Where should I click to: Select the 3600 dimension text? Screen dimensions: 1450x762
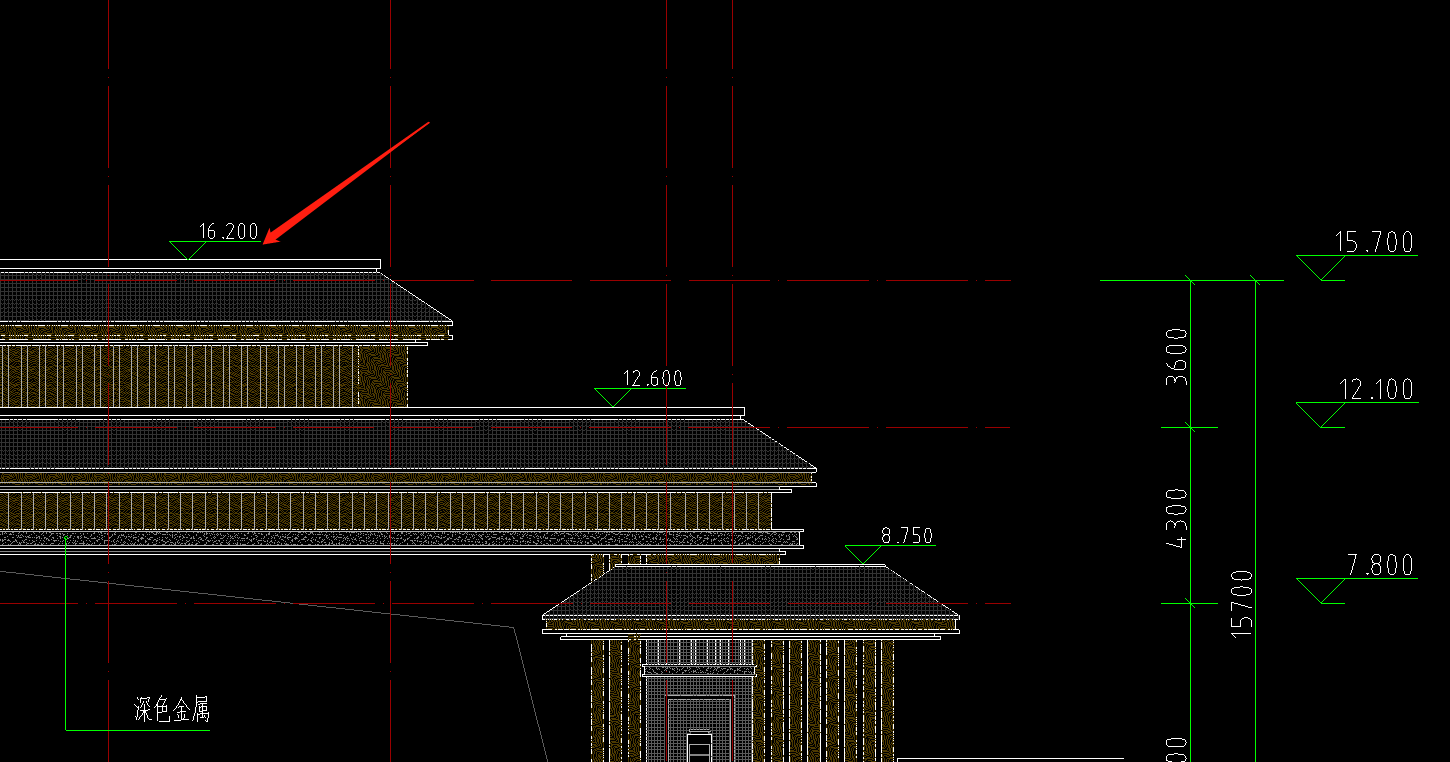pos(1178,356)
